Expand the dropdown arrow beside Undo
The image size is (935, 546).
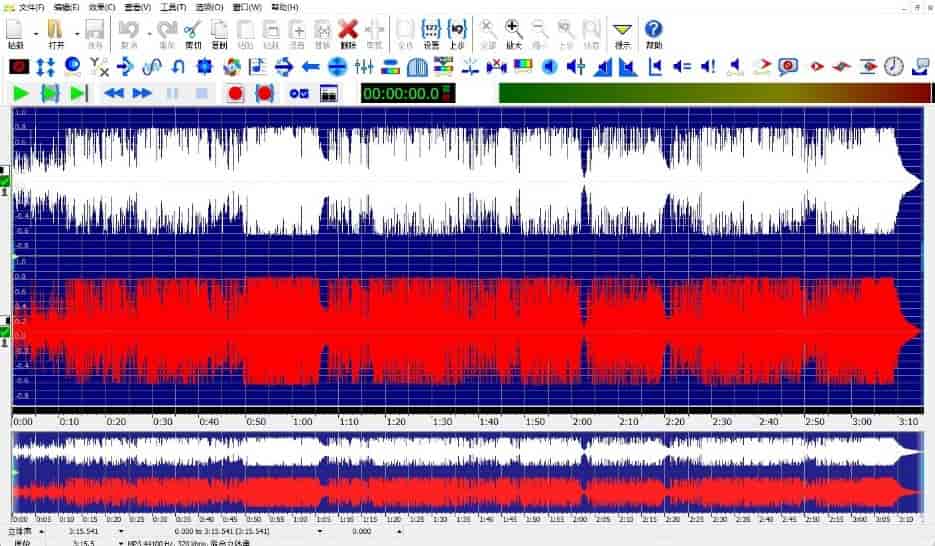(149, 34)
